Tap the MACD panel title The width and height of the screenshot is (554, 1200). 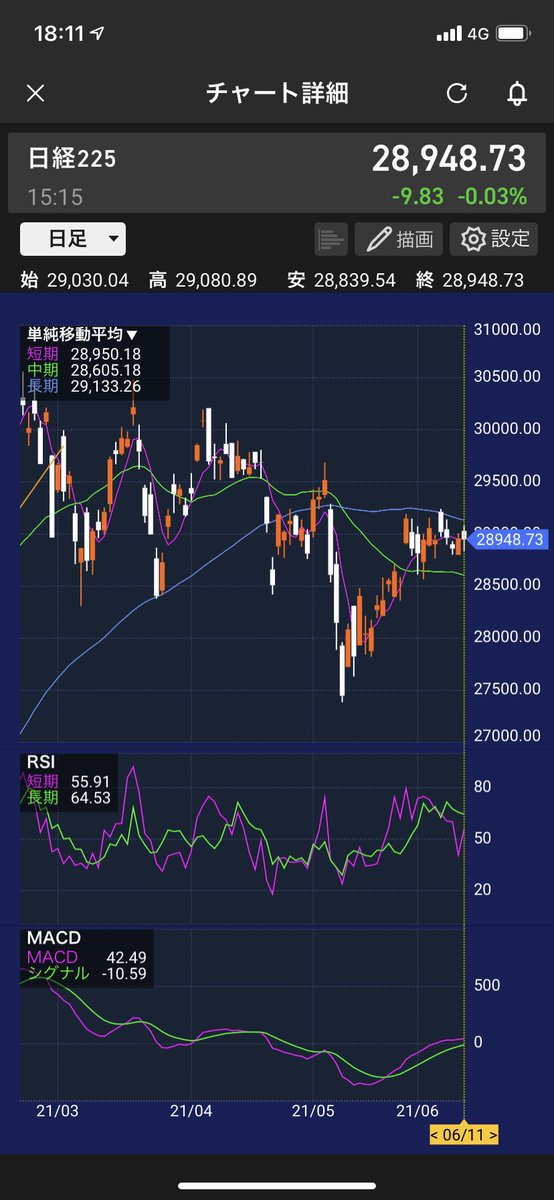(x=54, y=939)
